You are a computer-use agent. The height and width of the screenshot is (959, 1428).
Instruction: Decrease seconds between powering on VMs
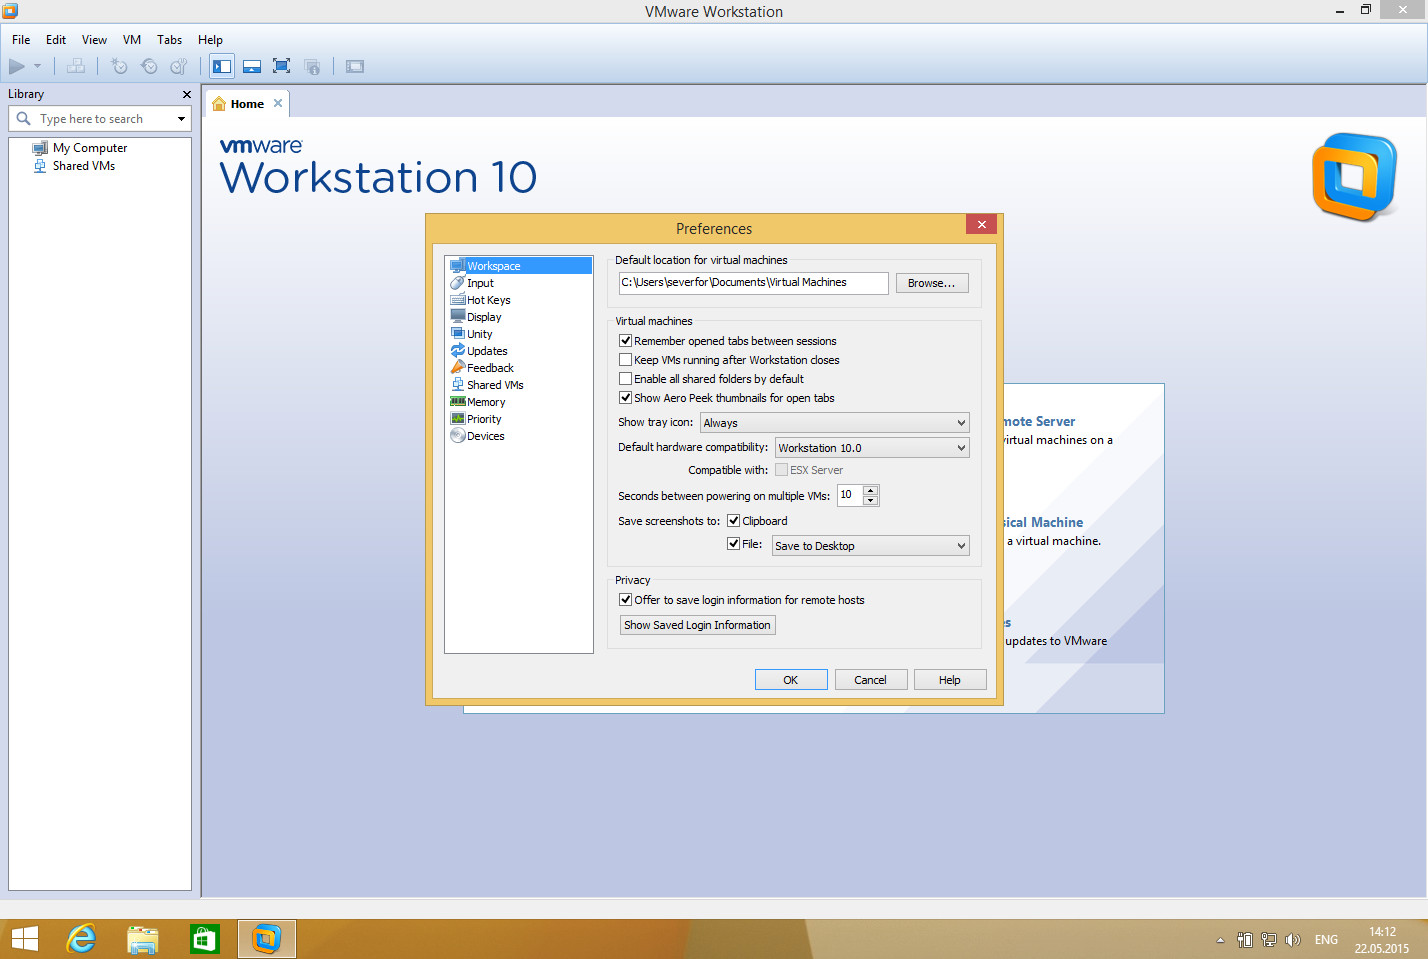coord(870,501)
